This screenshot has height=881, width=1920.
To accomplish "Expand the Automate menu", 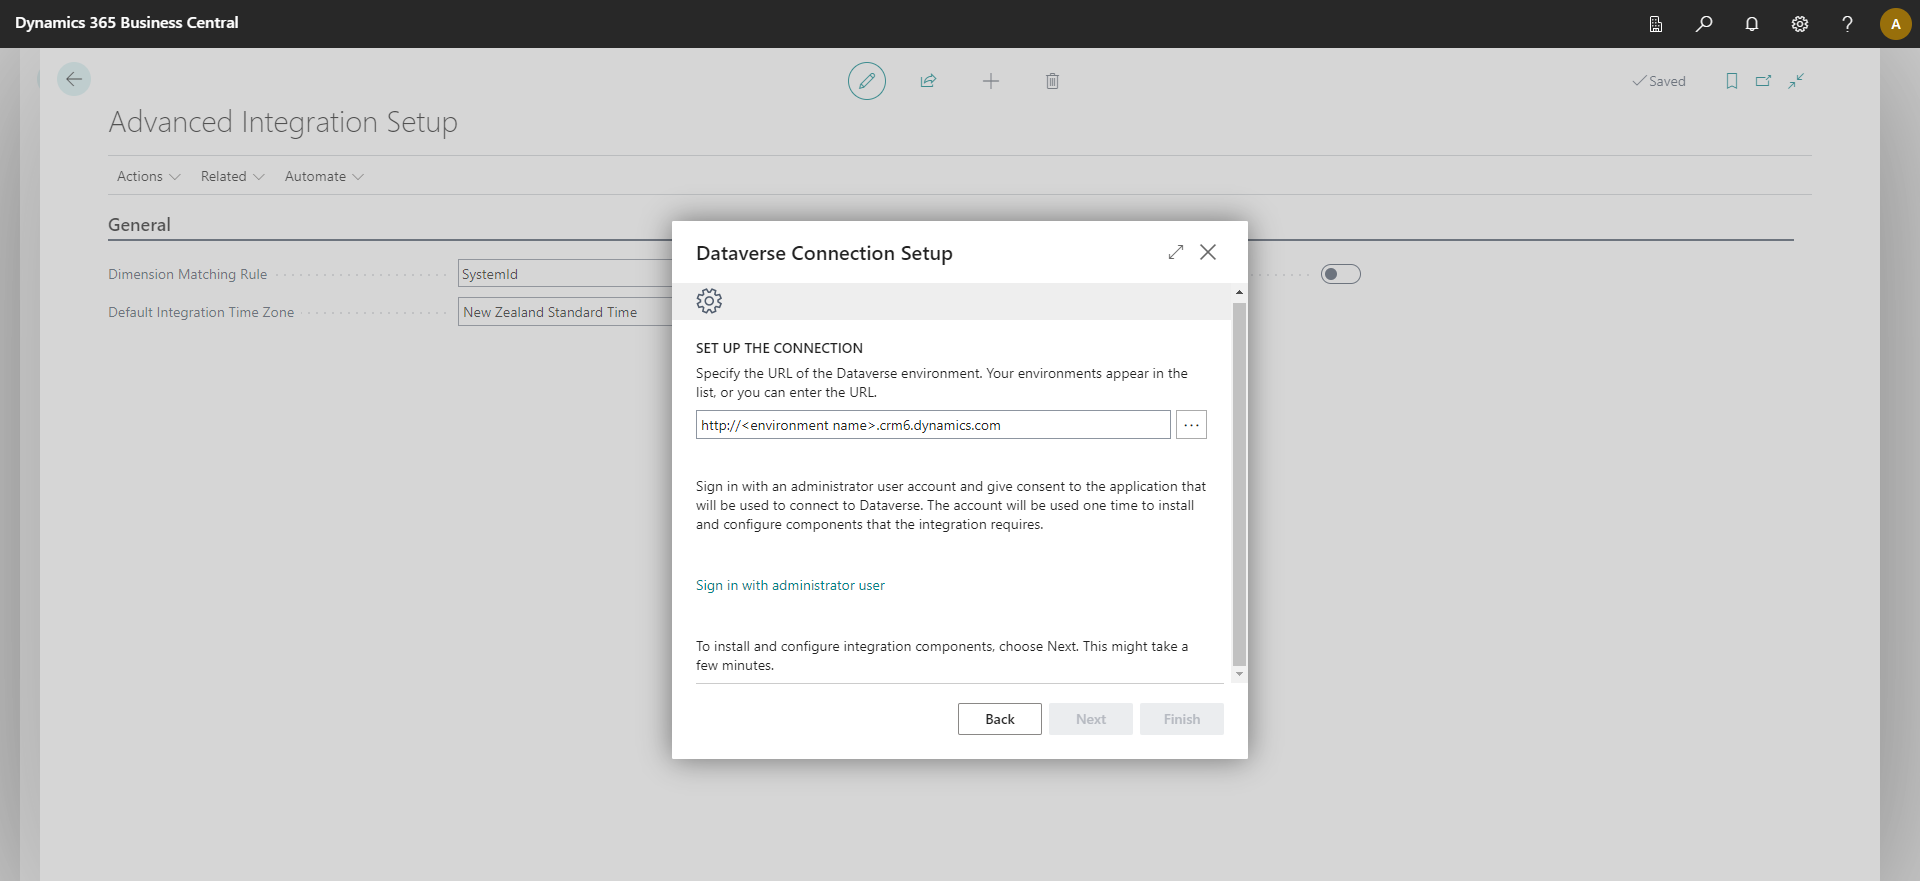I will (x=324, y=176).
